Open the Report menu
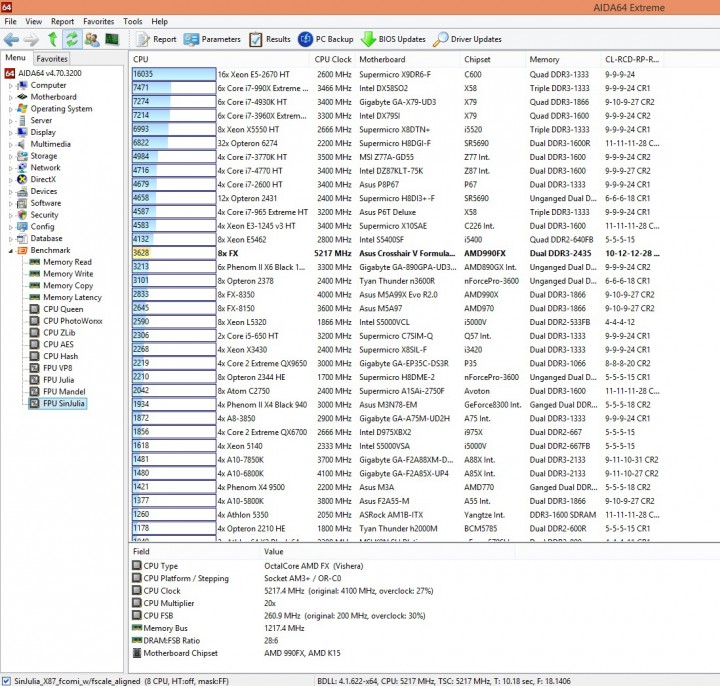Viewport: 720px width, 686px height. click(x=62, y=22)
